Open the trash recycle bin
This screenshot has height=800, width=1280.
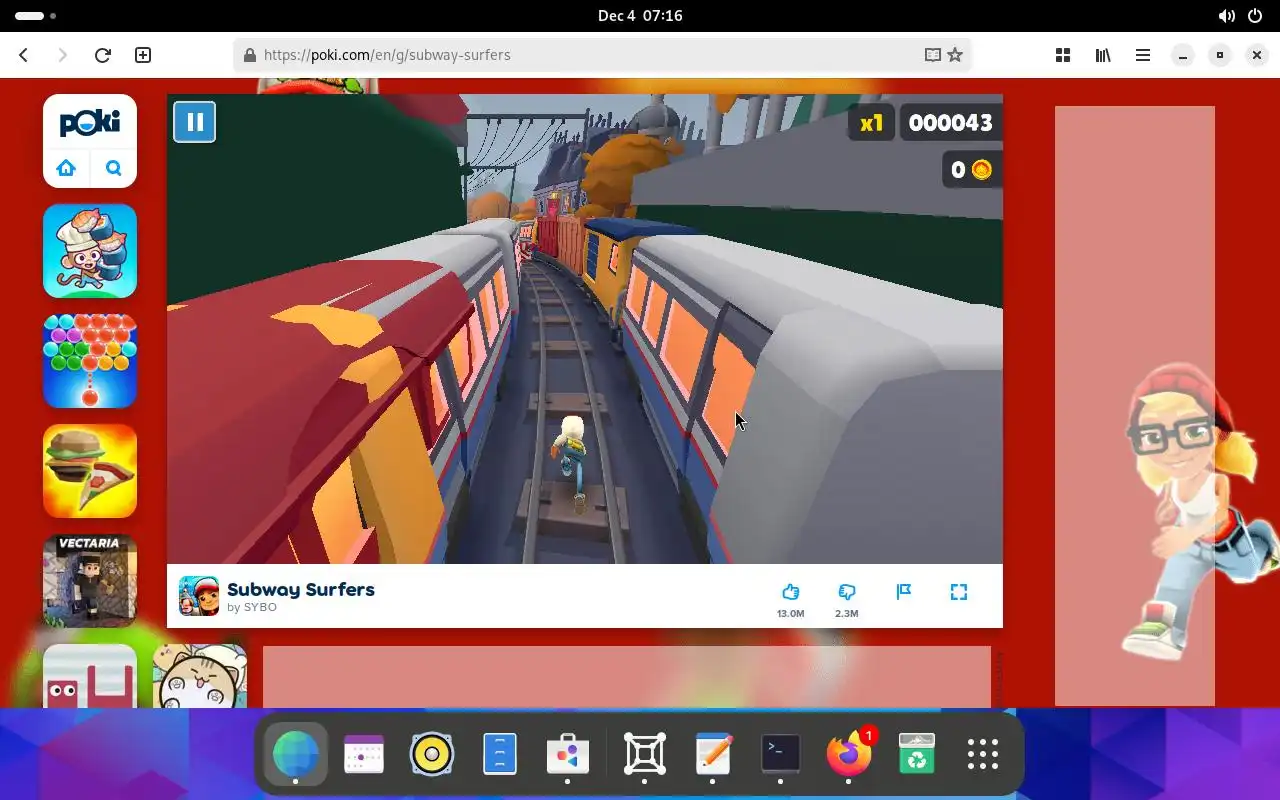(916, 753)
